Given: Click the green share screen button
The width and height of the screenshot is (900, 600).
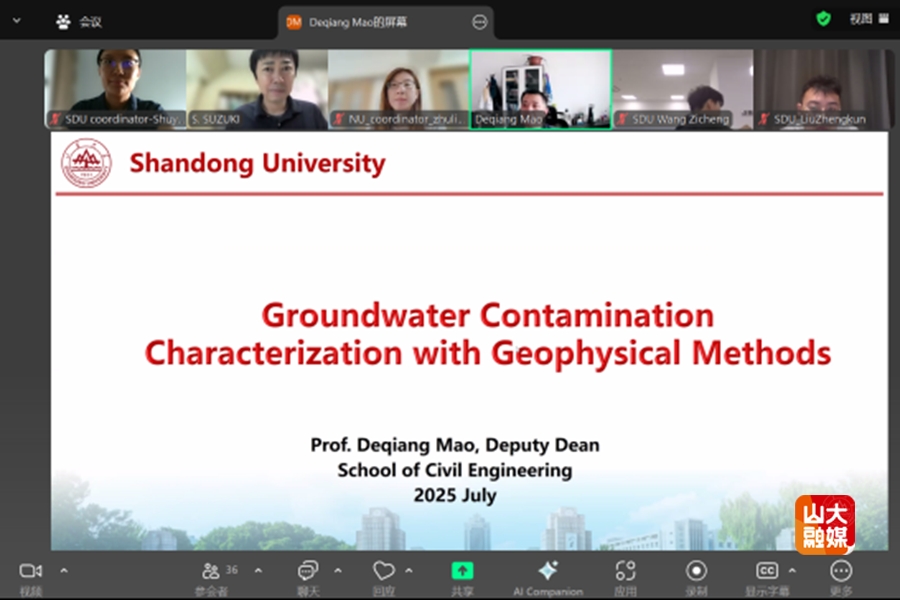Looking at the screenshot, I should click(x=462, y=571).
